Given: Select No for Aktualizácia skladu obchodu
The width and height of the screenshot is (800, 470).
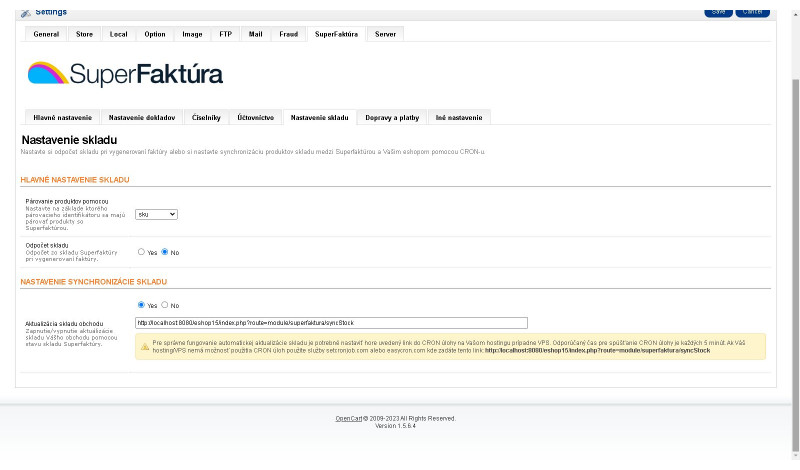Looking at the screenshot, I should pos(165,305).
